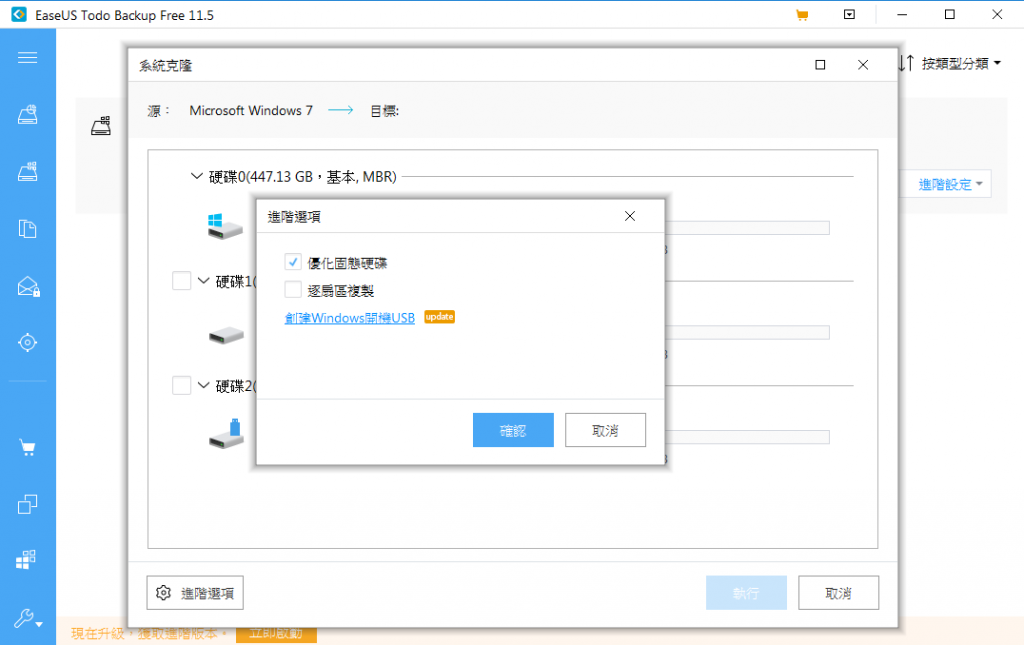Enable 逐扇區複製 checkbox
Image resolution: width=1024 pixels, height=645 pixels.
coord(293,290)
